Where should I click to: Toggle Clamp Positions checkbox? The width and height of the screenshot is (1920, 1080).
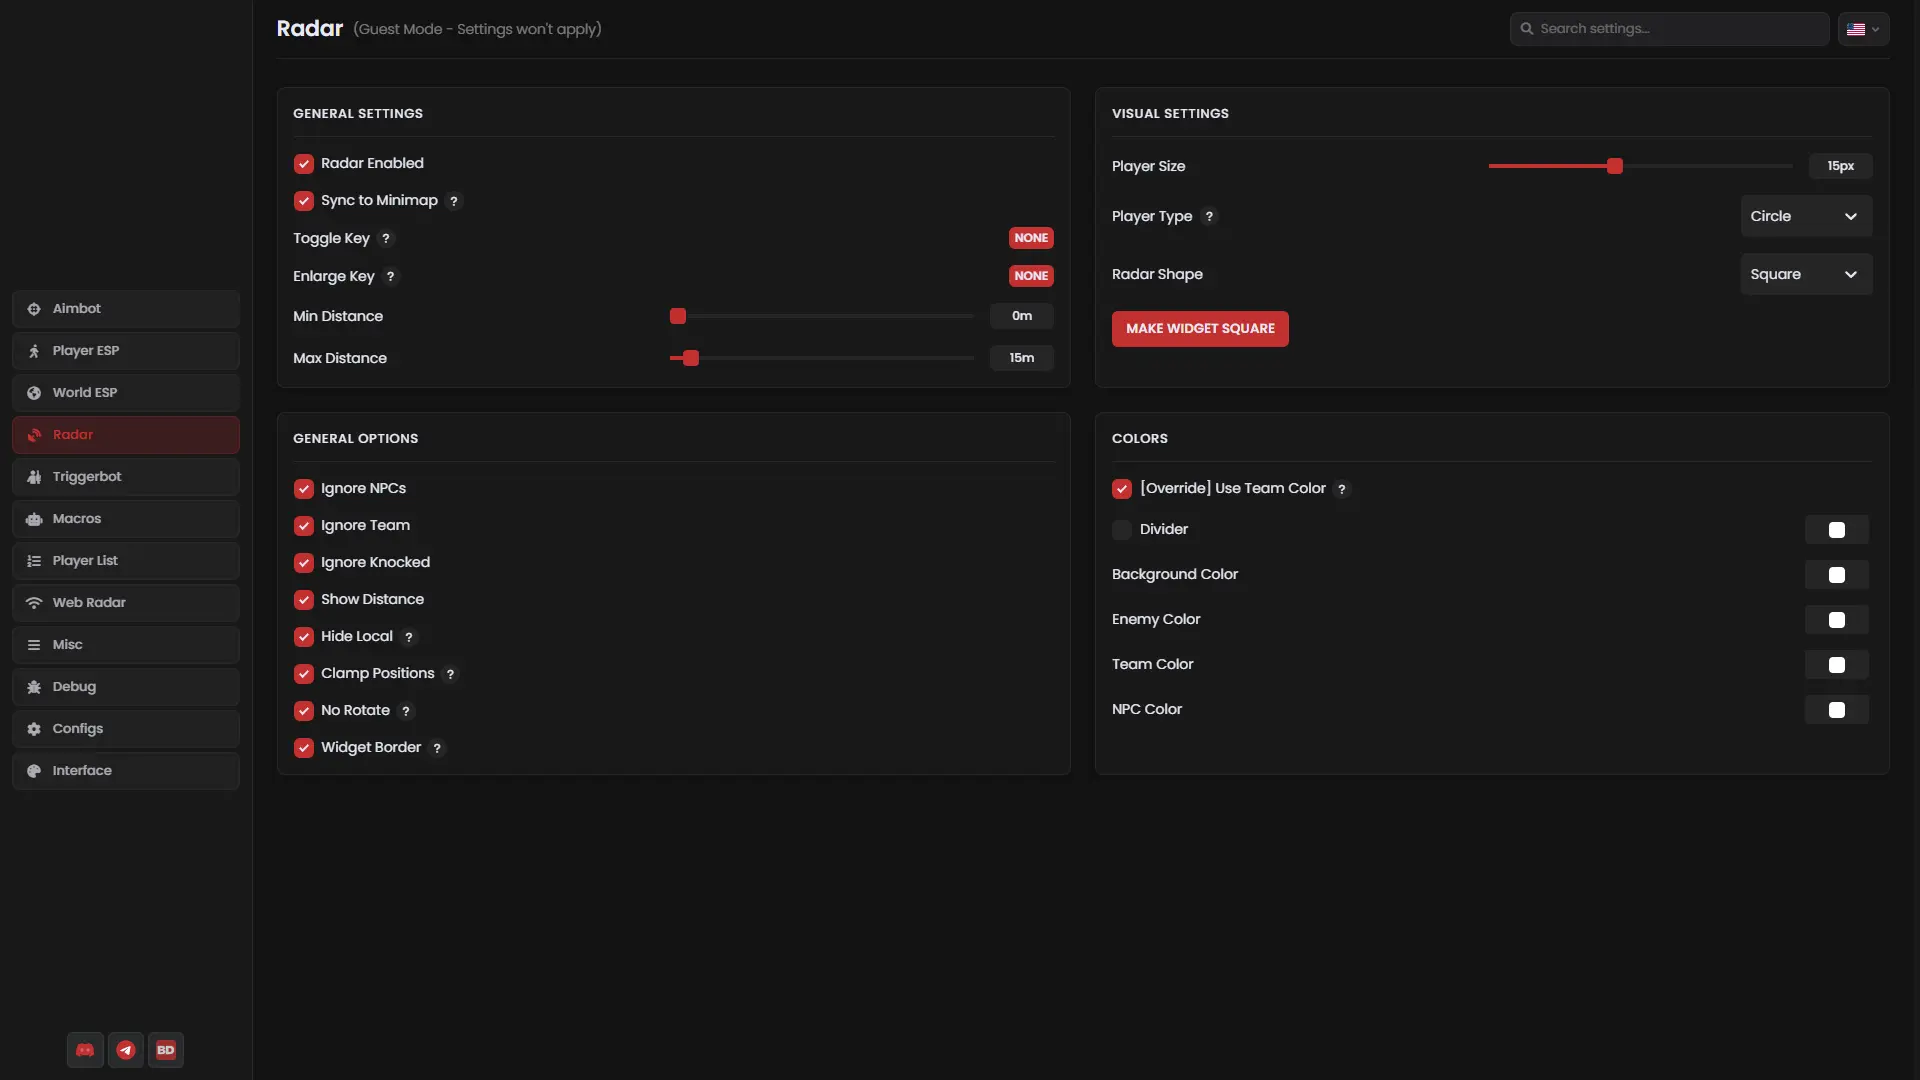[x=304, y=674]
